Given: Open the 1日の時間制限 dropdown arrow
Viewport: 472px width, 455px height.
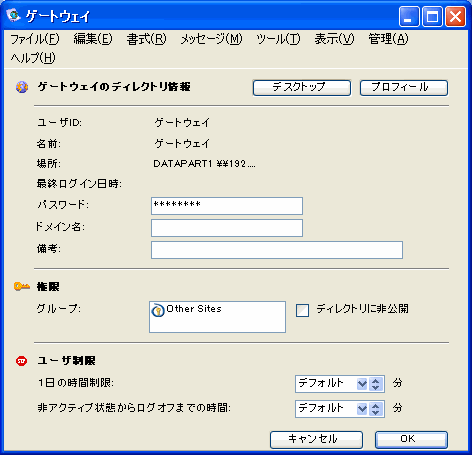Looking at the screenshot, I should point(362,384).
